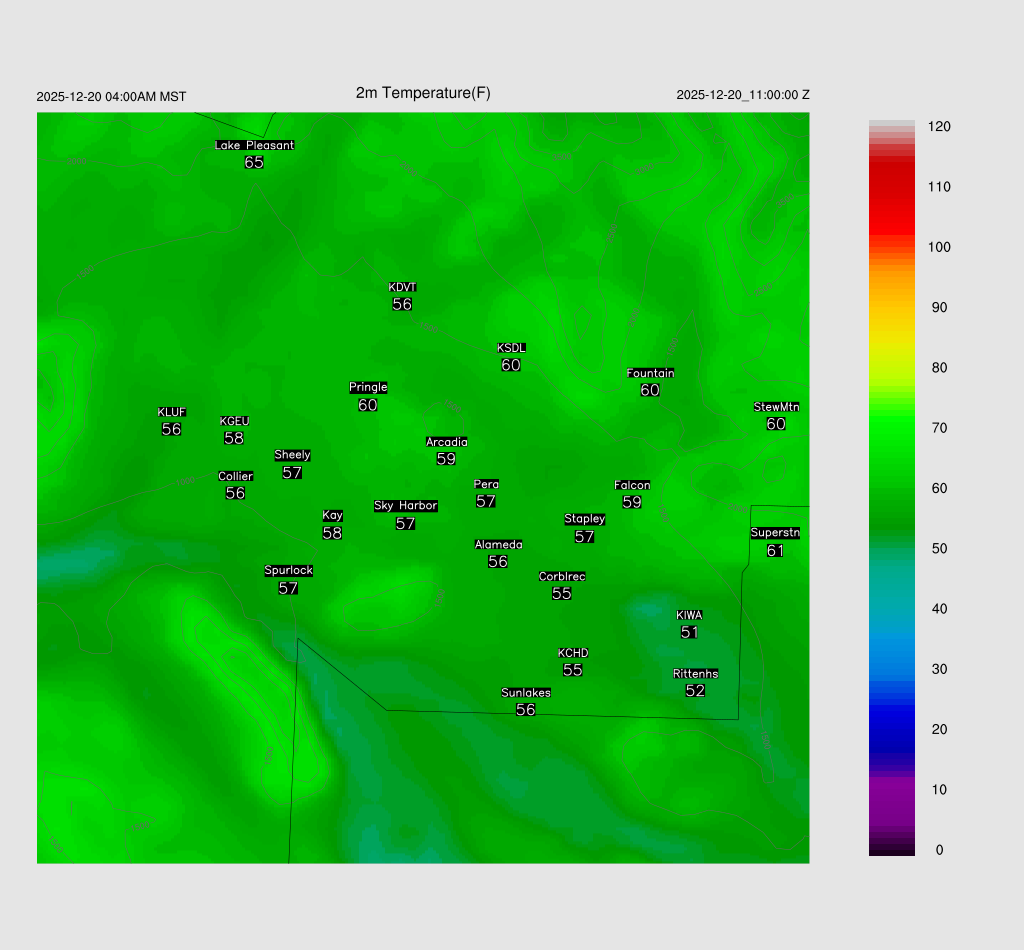Select the KDVT station marker
This screenshot has width=1024, height=950.
[x=402, y=288]
